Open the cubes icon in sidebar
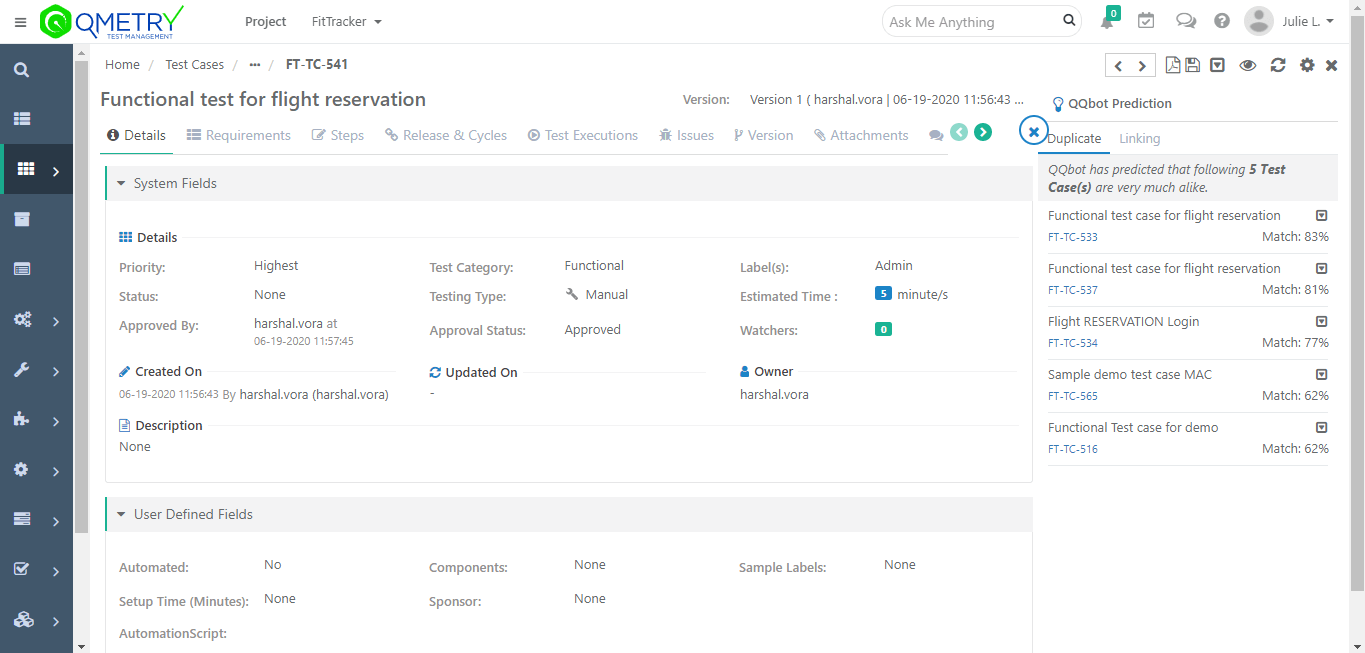 [23, 620]
